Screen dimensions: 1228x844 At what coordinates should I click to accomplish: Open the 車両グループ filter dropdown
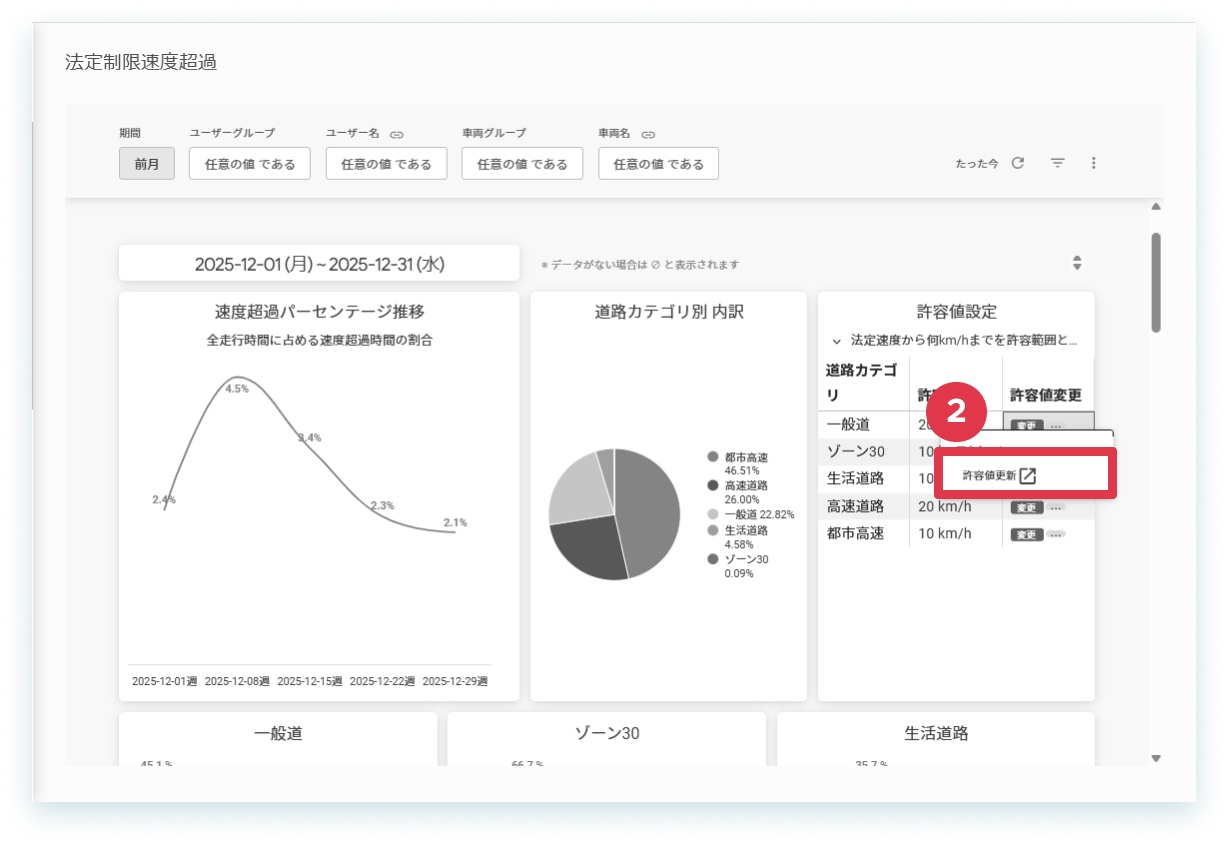(x=522, y=164)
